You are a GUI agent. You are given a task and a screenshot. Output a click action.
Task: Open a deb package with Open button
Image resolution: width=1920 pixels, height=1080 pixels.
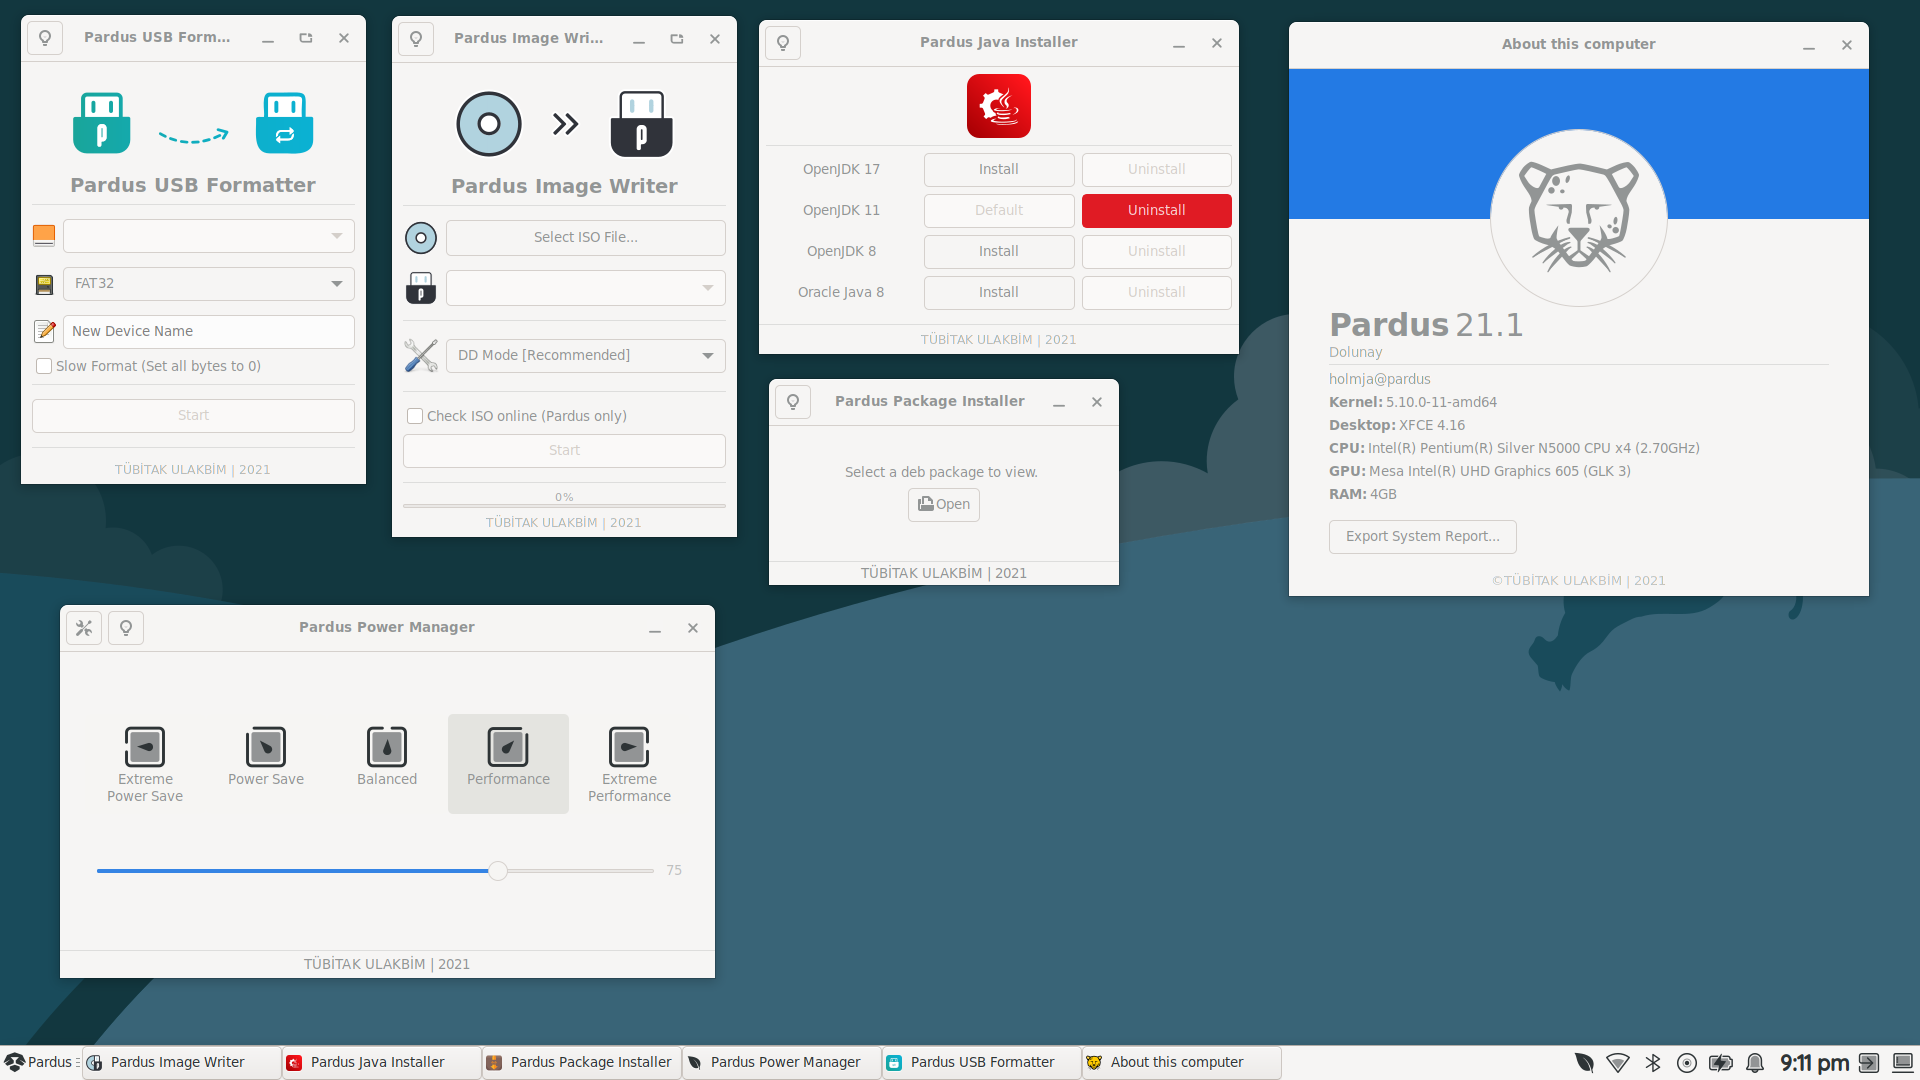click(x=944, y=505)
